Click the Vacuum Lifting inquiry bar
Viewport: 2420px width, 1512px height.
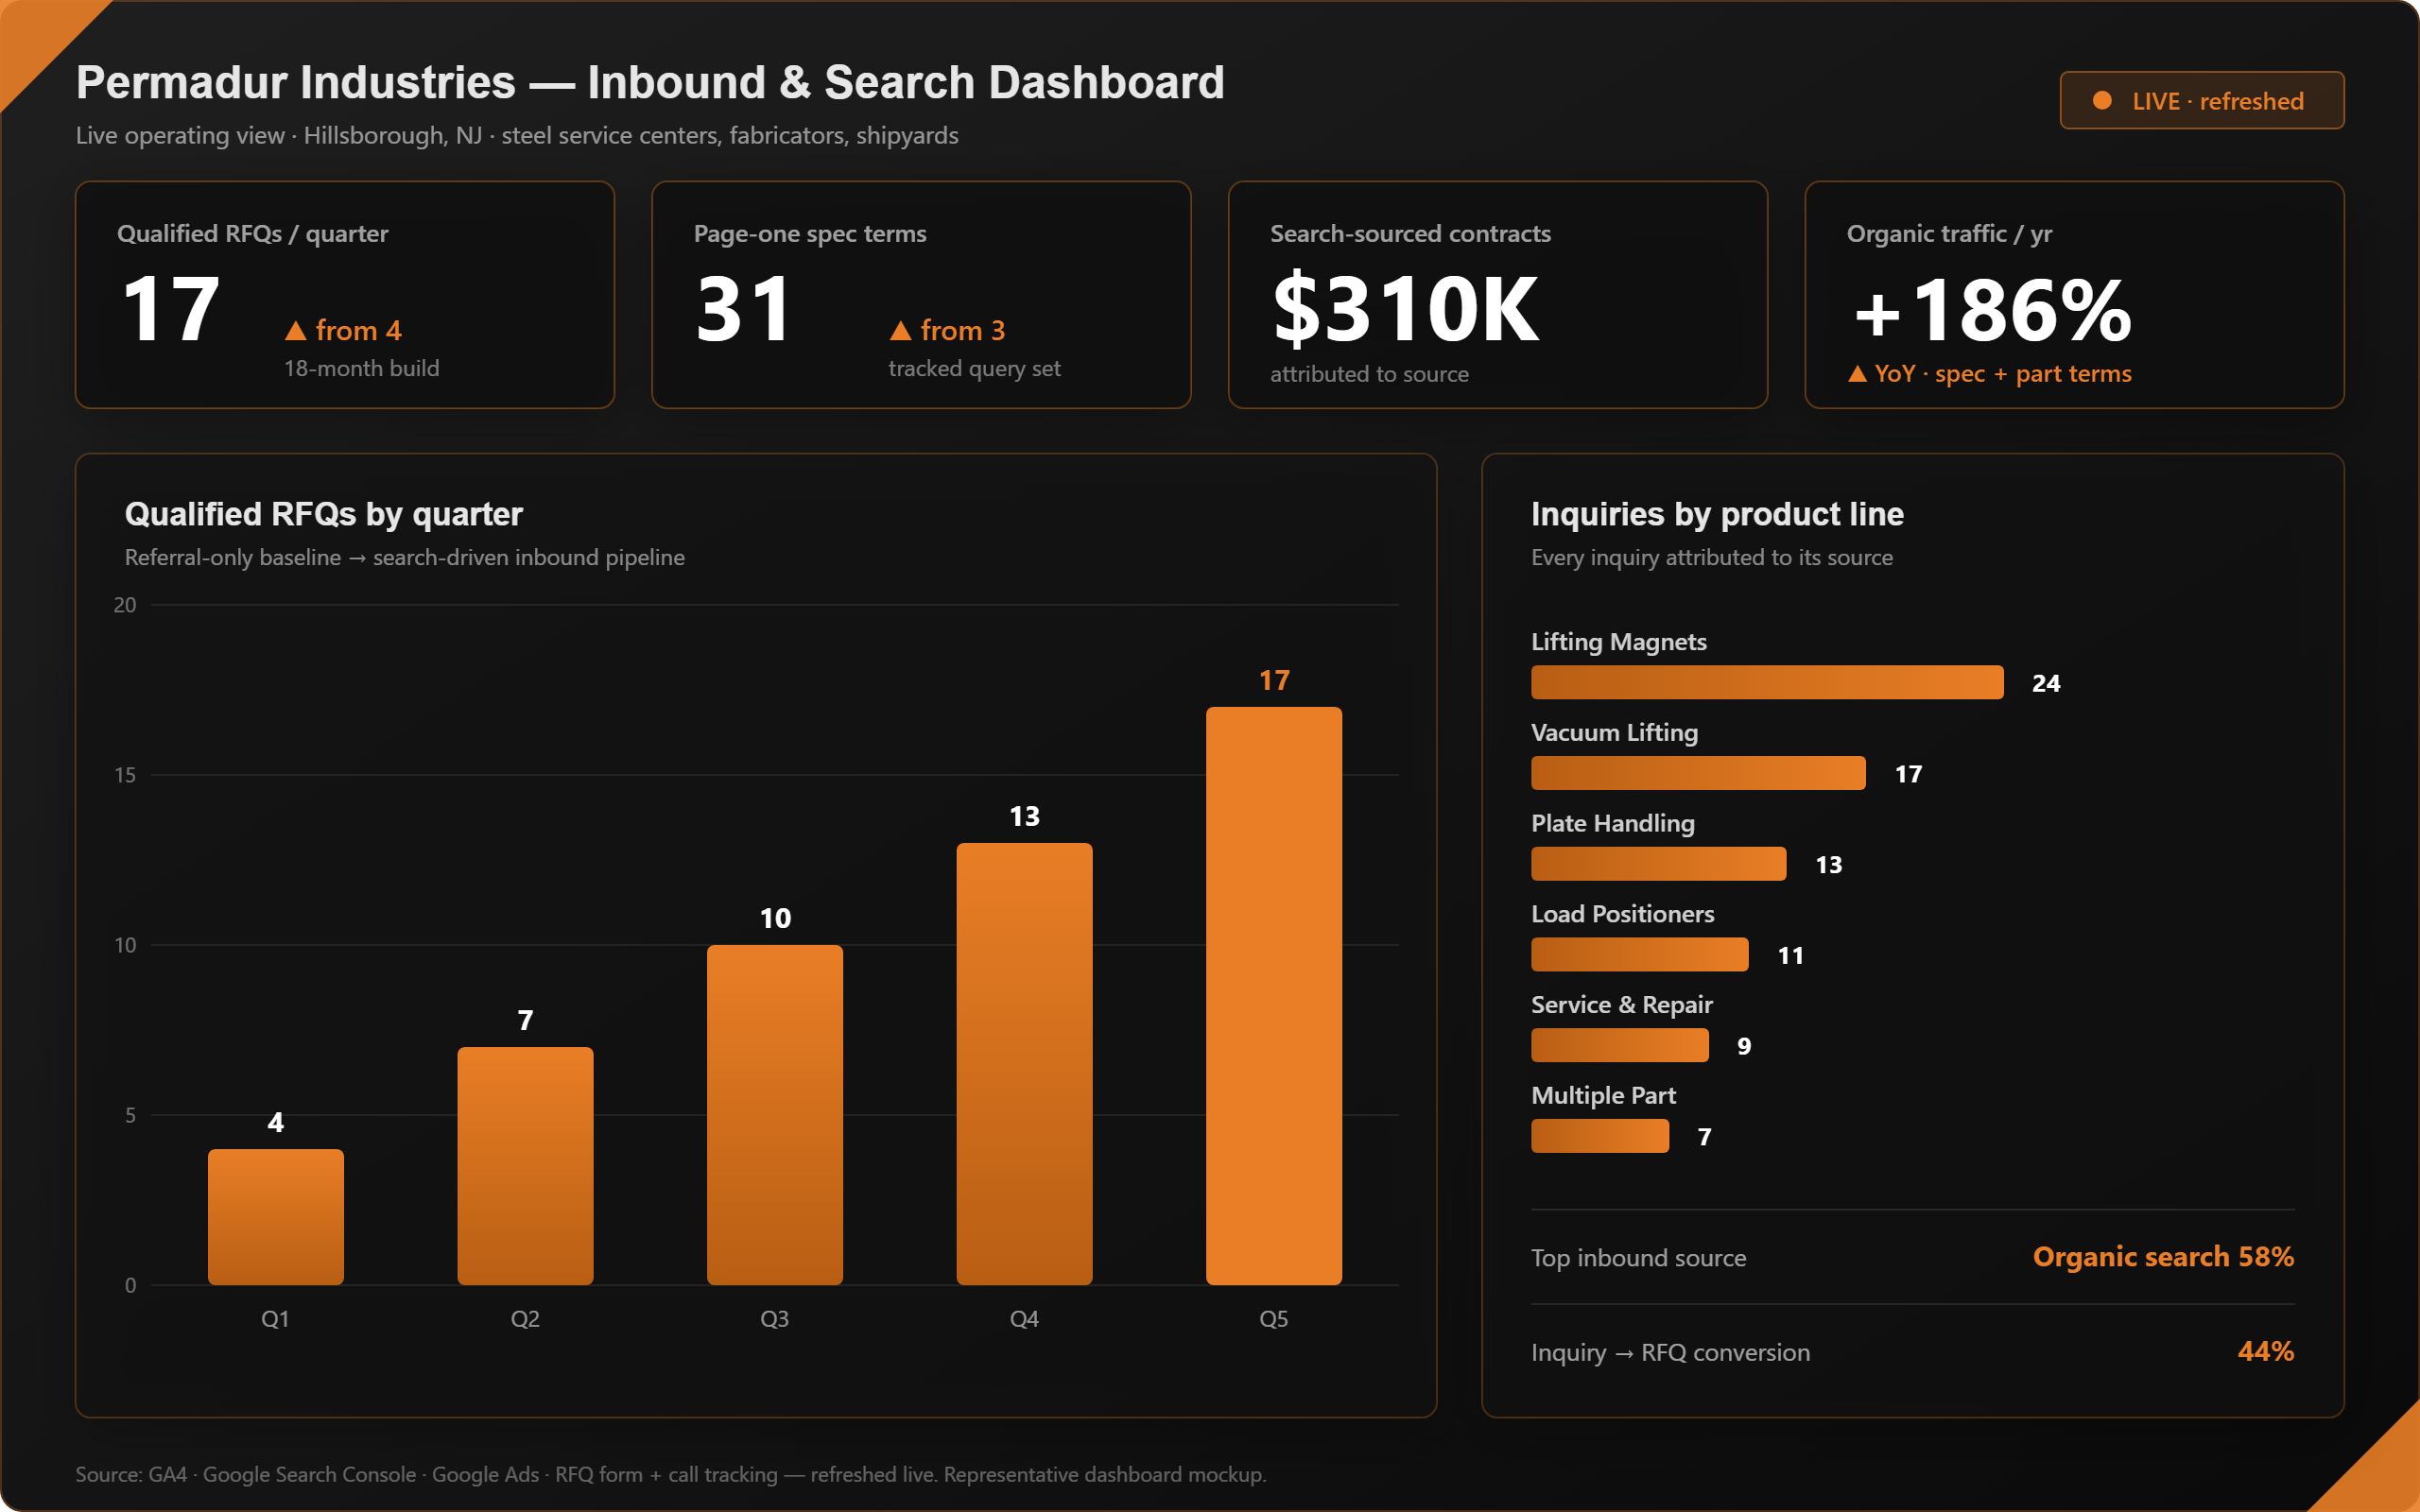[1698, 773]
